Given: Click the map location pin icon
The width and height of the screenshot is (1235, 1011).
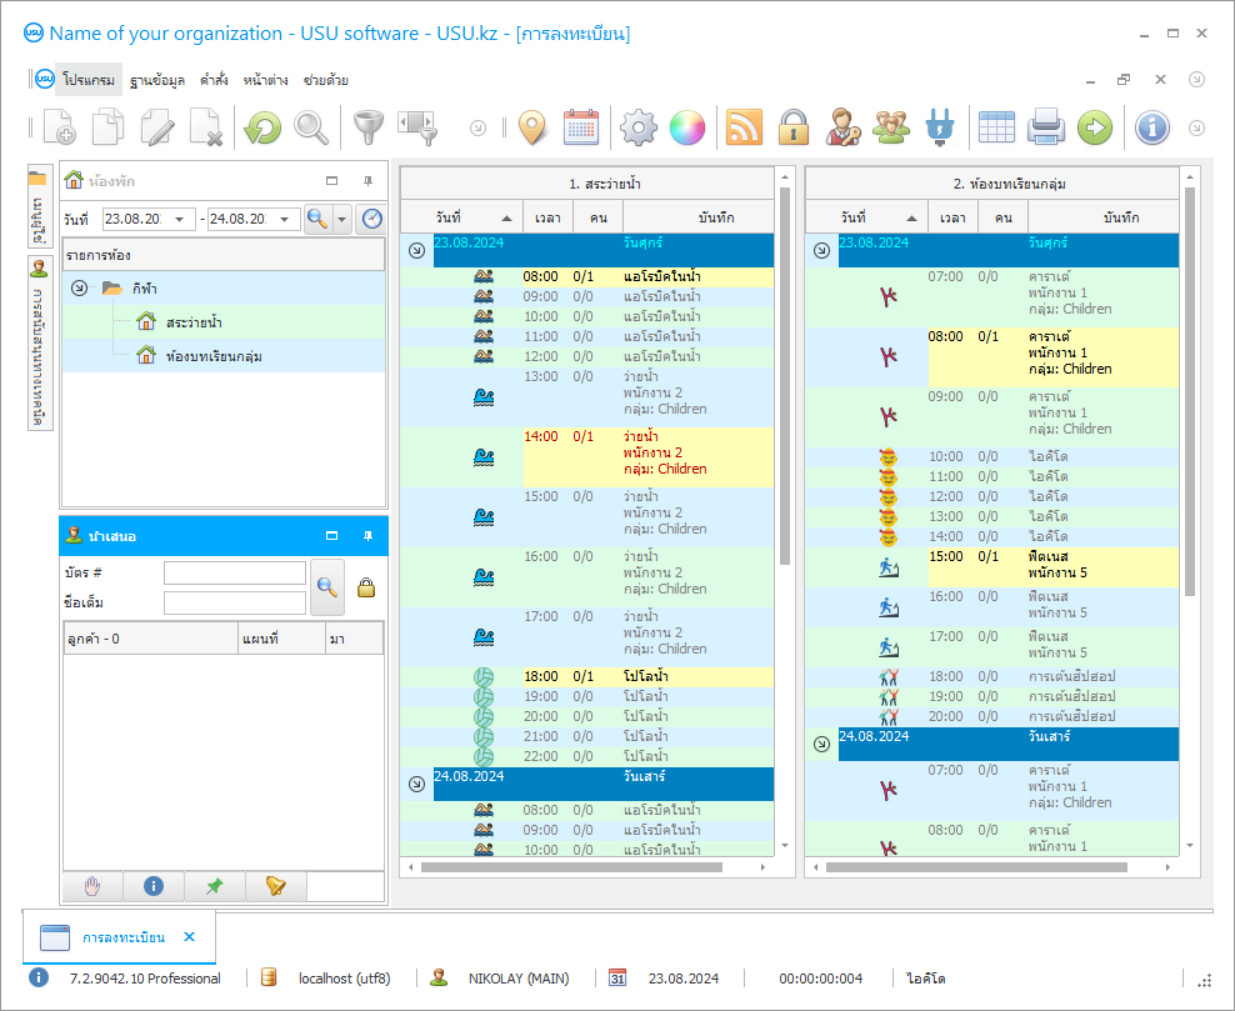Looking at the screenshot, I should [533, 128].
